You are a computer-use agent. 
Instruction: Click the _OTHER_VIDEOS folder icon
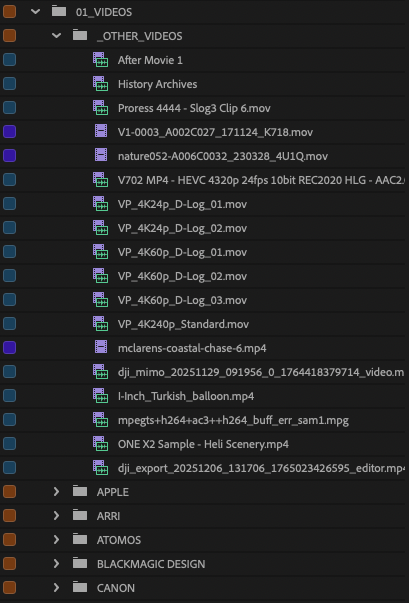(80, 35)
